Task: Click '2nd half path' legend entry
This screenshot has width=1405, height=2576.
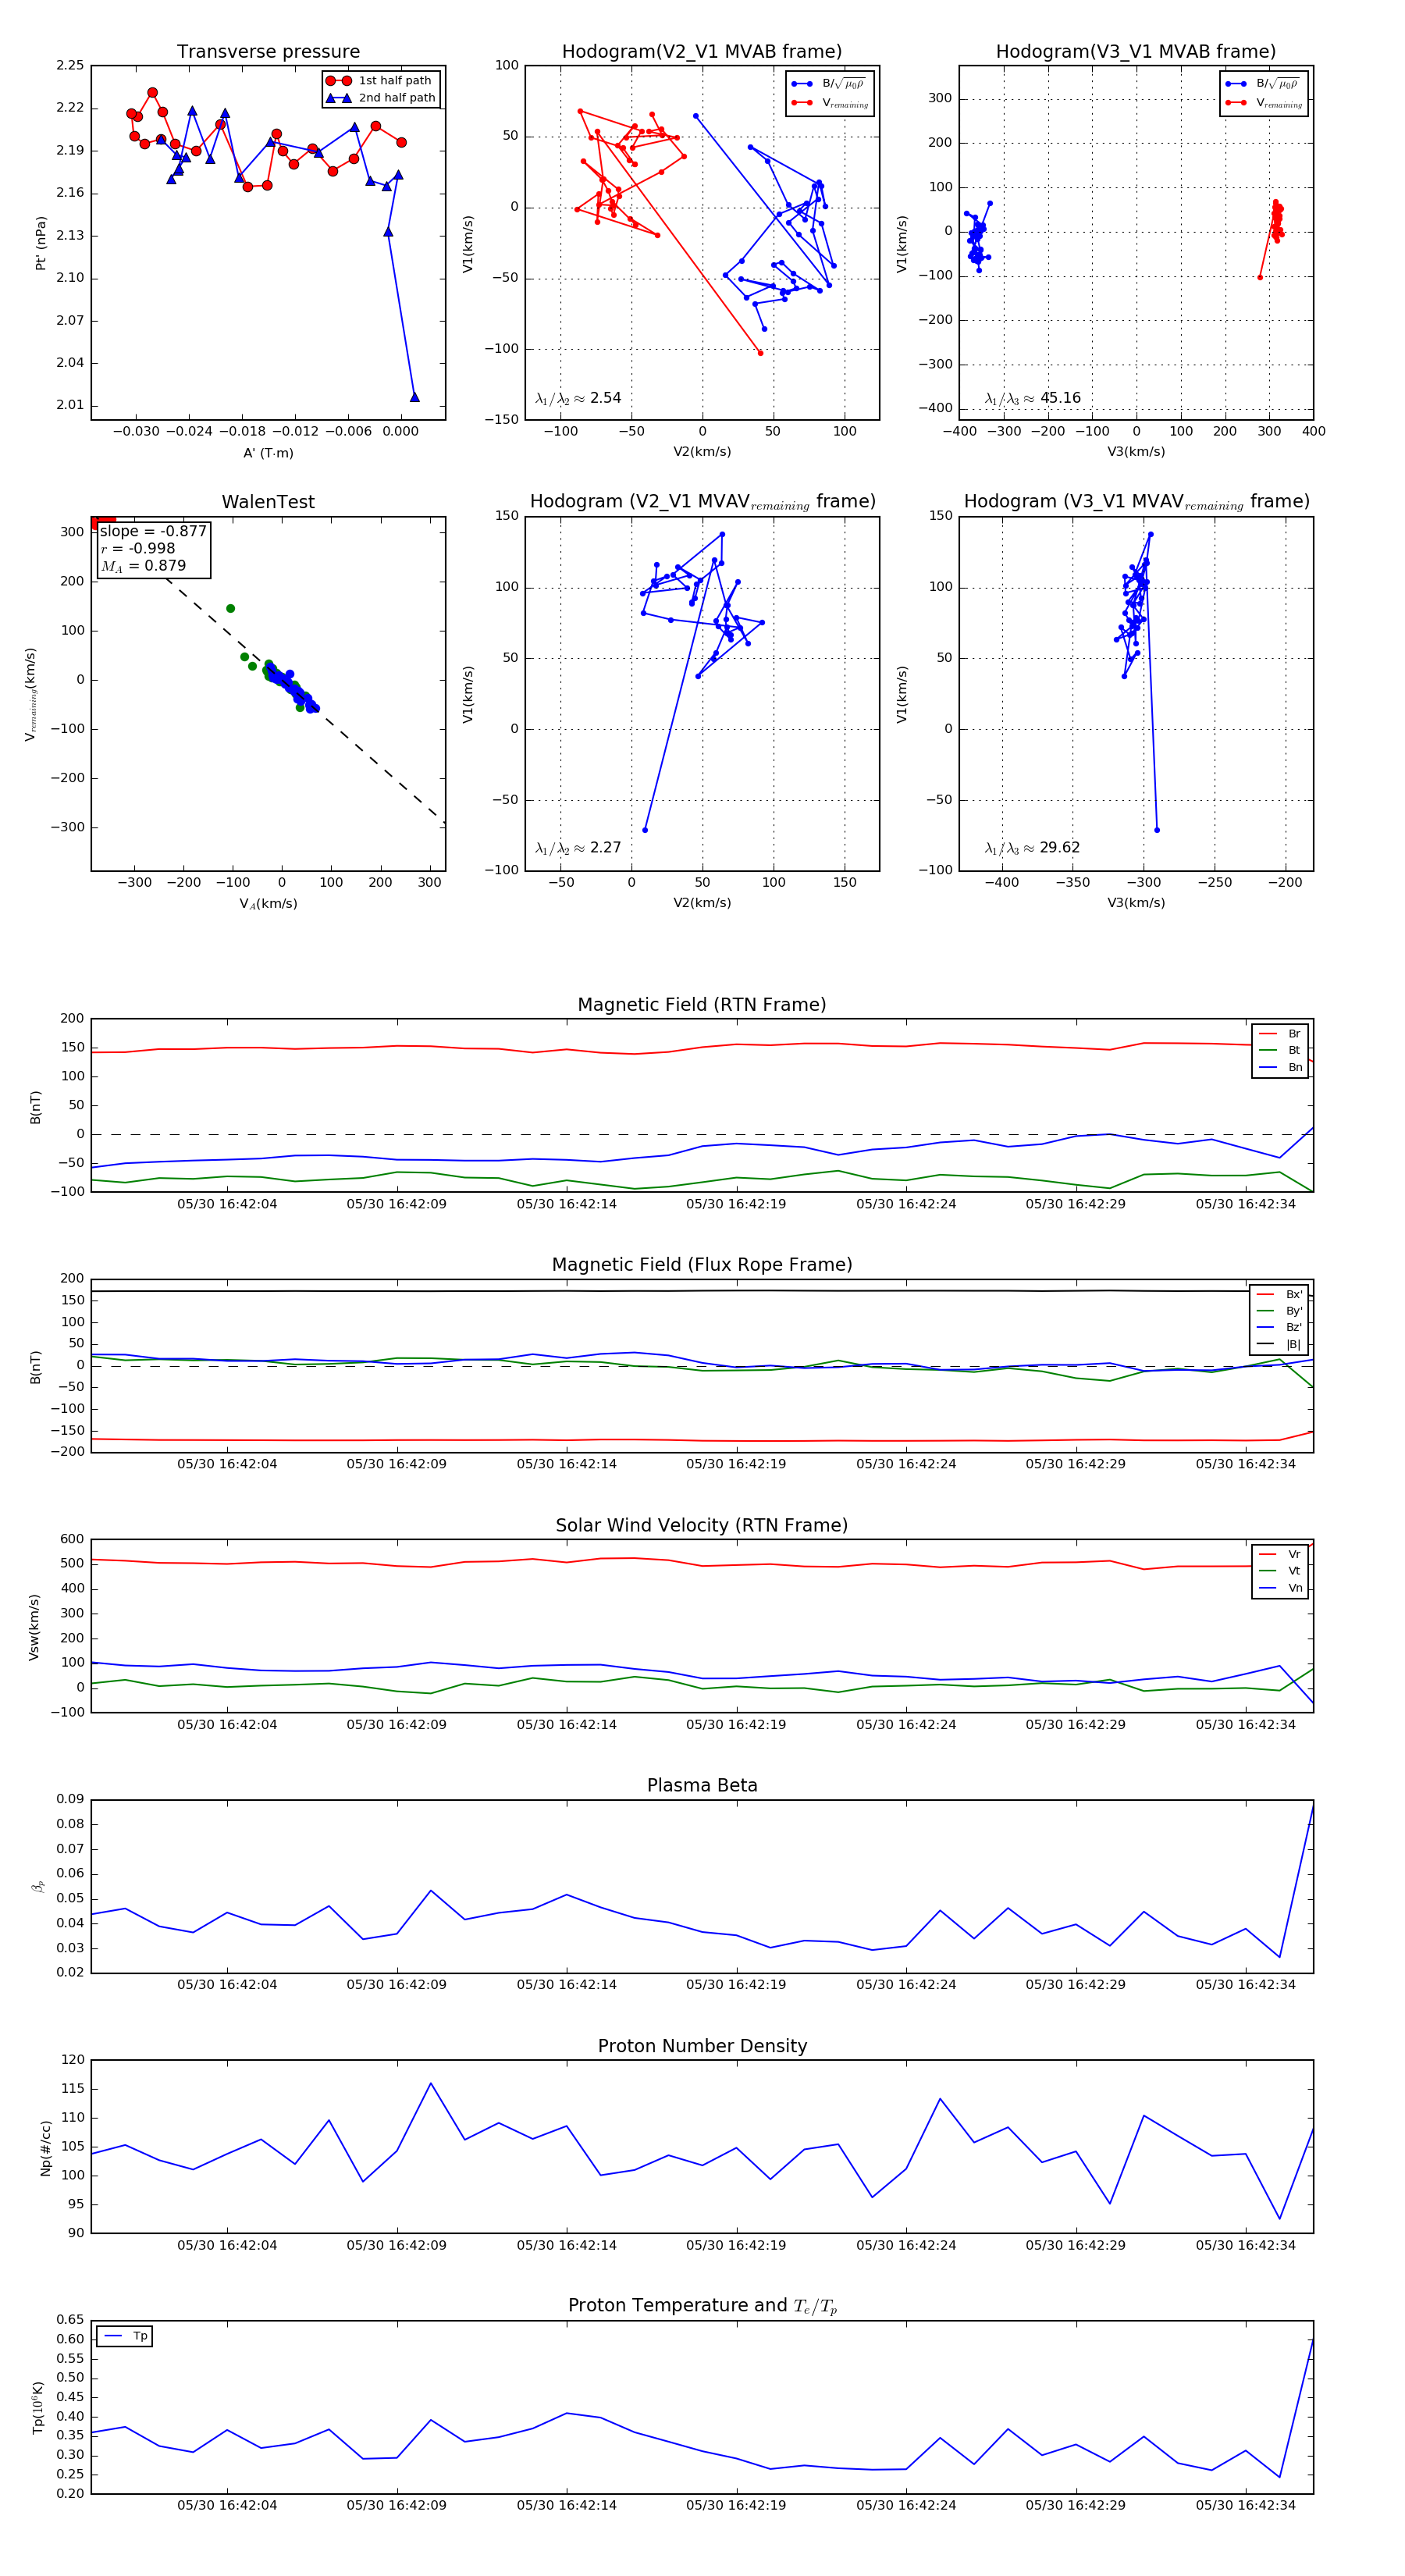Action: [x=381, y=98]
